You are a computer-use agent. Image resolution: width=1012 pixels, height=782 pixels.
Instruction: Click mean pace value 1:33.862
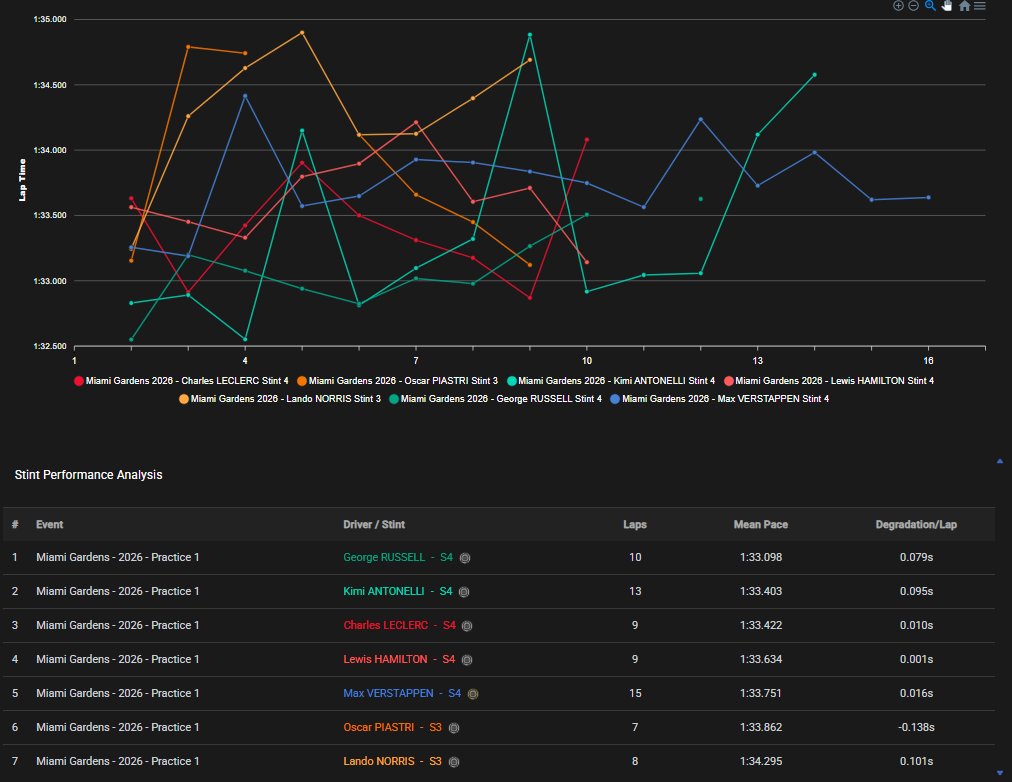(761, 727)
